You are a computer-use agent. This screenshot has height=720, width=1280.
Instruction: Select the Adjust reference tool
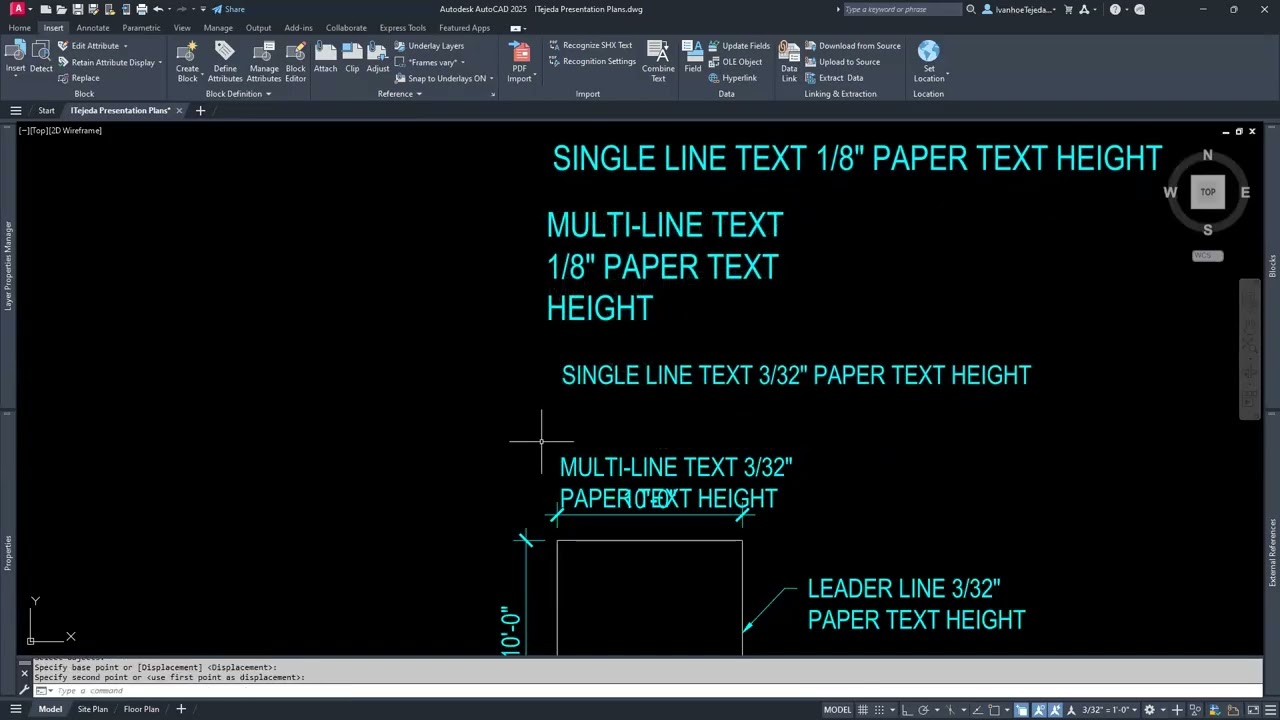[378, 57]
